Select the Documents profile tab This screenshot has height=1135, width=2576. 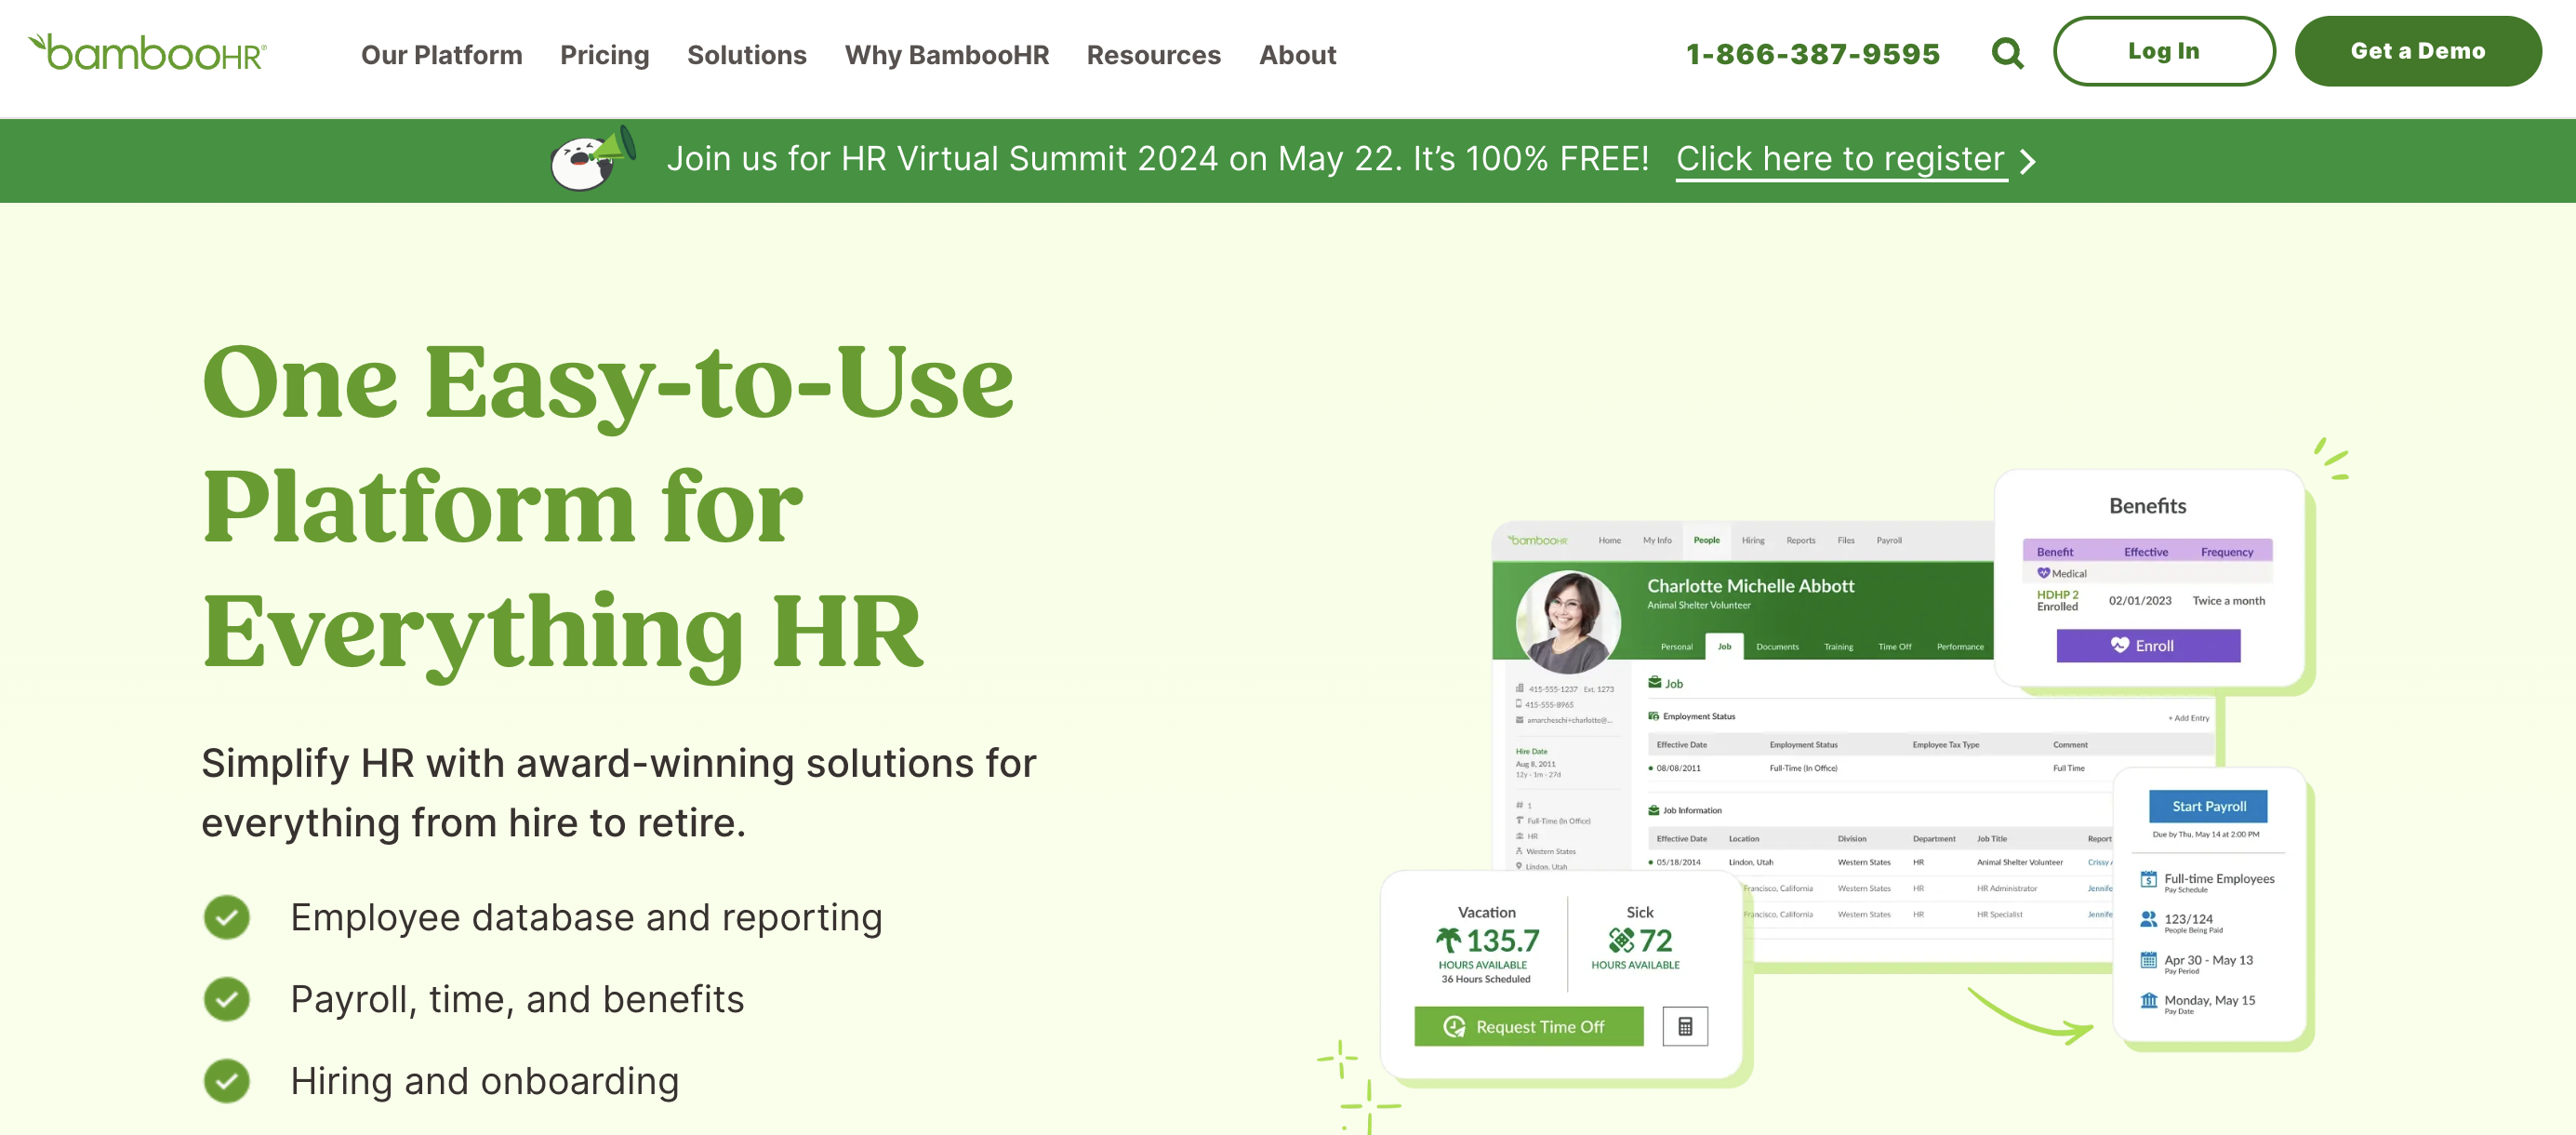coord(1777,647)
